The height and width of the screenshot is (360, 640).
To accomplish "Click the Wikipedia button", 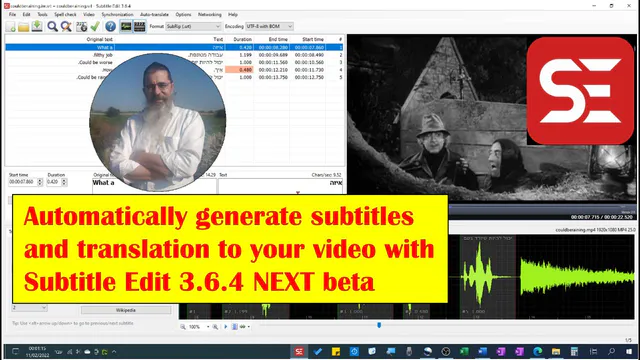I will pyautogui.click(x=126, y=310).
